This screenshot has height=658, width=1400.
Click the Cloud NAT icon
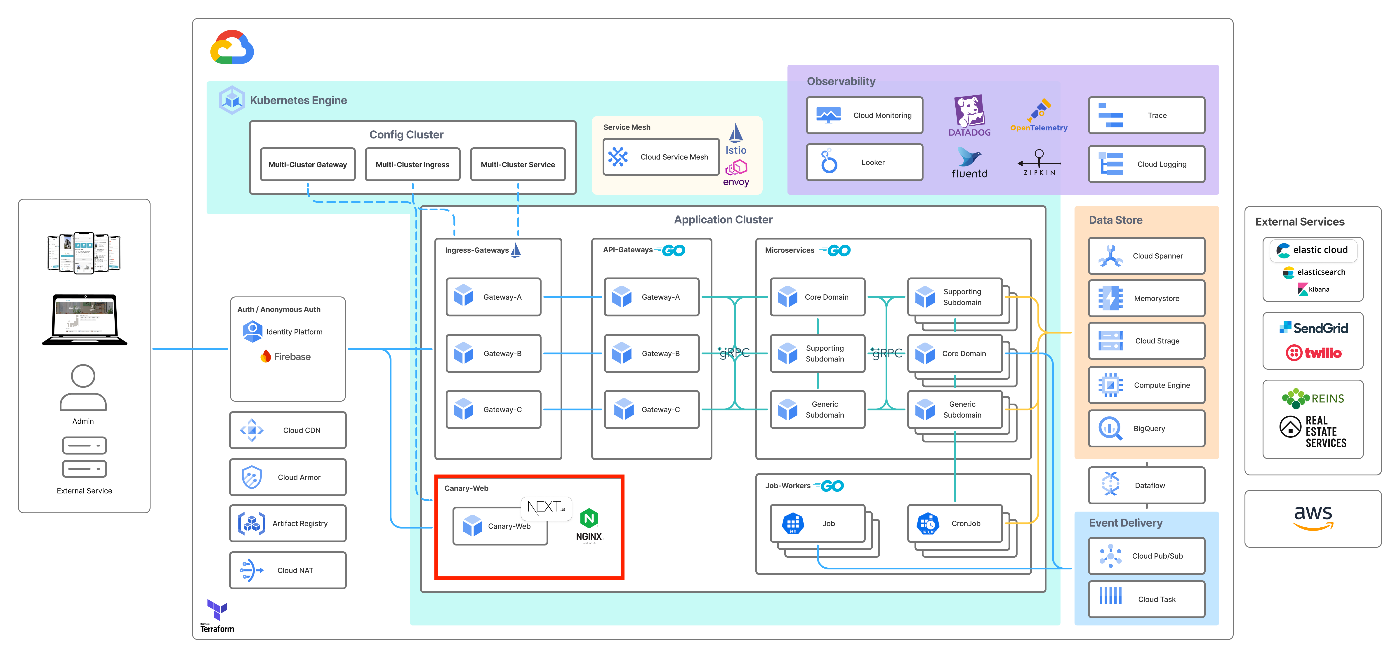click(250, 570)
